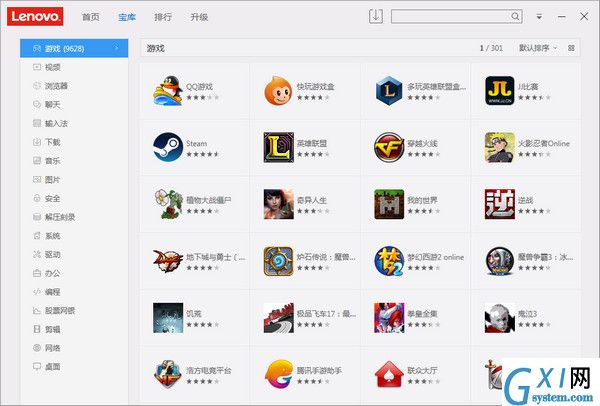Viewport: 600px width, 406px height.
Task: Open the 浏览器 category
Action: (74, 86)
